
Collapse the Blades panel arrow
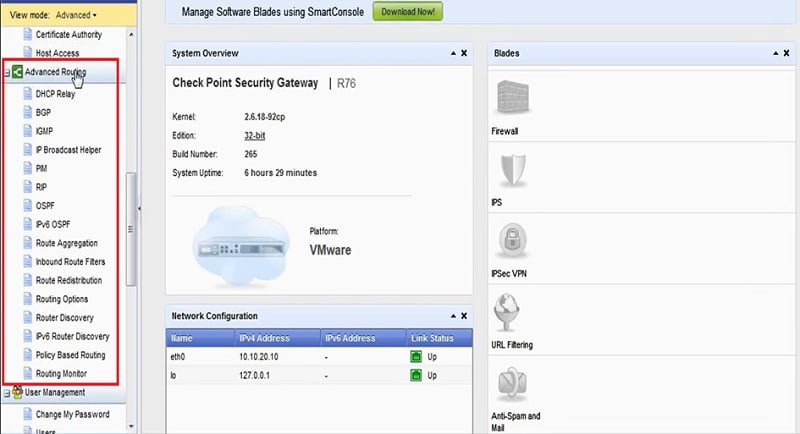[x=776, y=53]
